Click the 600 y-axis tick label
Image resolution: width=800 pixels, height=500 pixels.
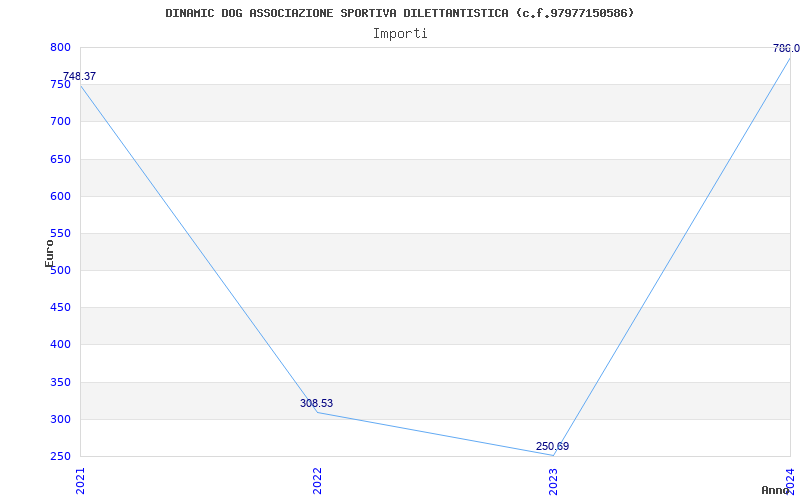(60, 196)
